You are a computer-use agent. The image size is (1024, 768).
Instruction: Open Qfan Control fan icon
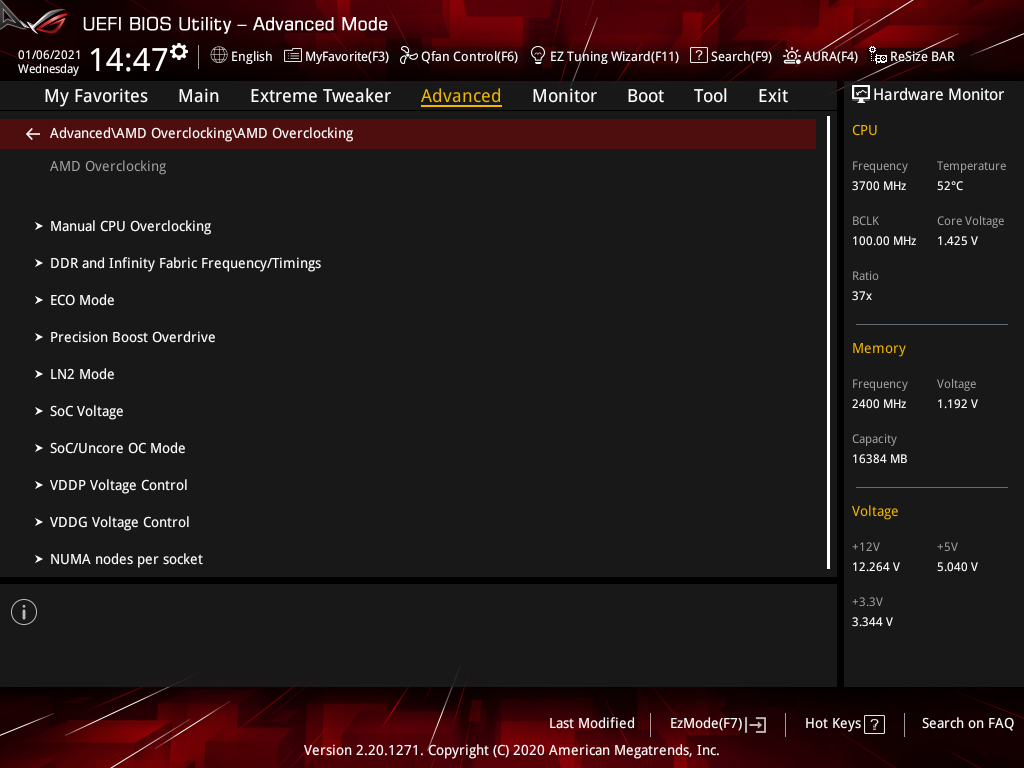[x=408, y=56]
